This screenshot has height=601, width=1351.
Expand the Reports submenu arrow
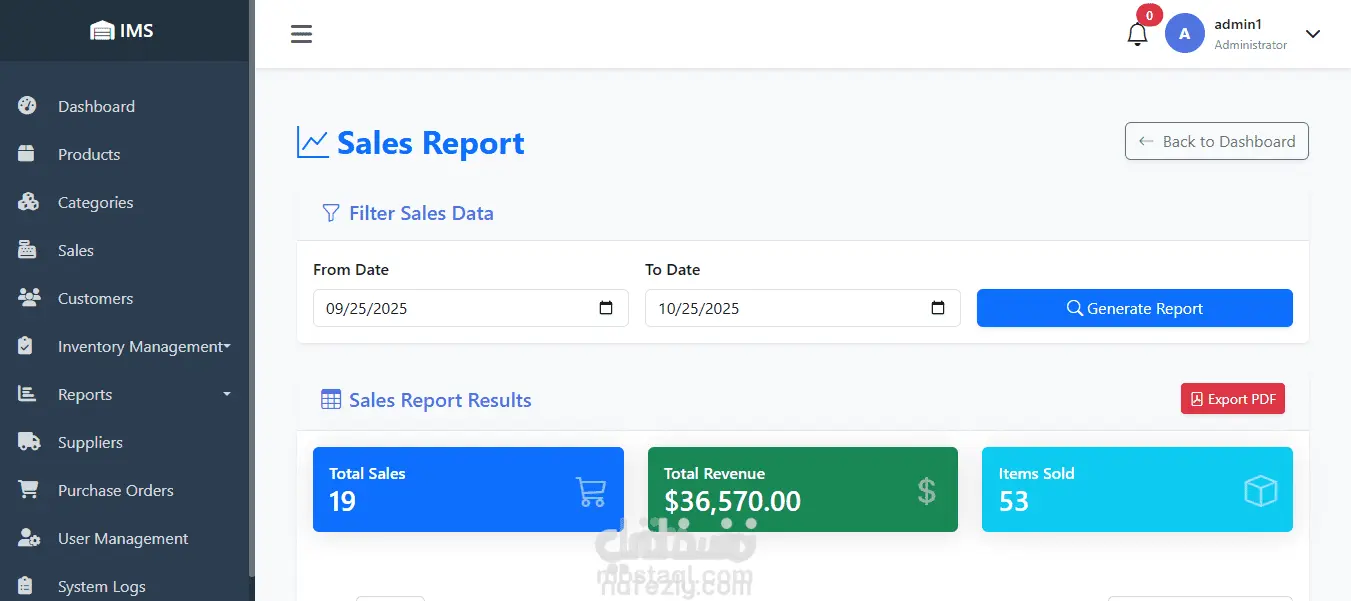point(227,394)
